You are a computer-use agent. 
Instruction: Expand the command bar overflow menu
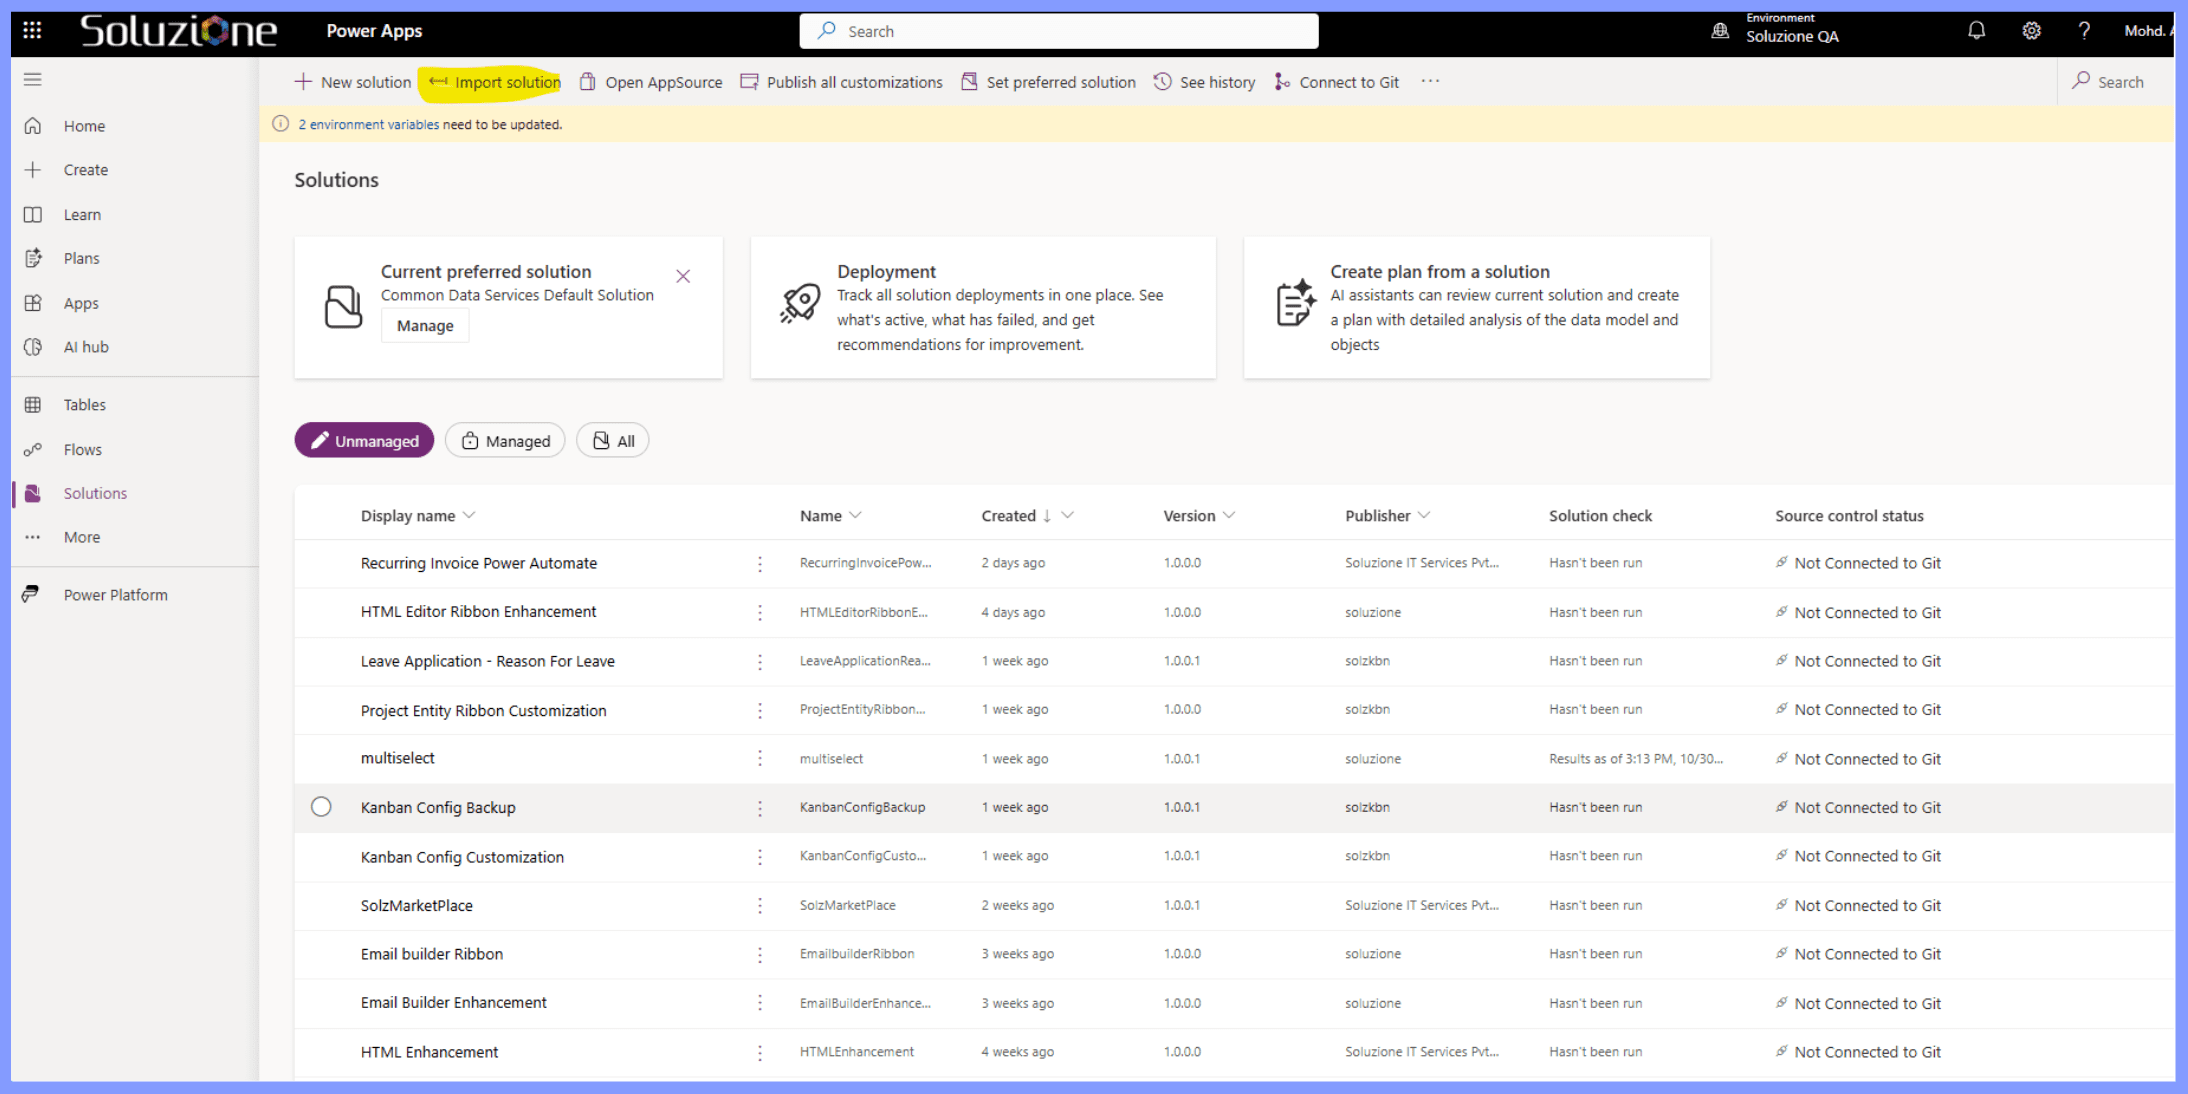coord(1430,81)
